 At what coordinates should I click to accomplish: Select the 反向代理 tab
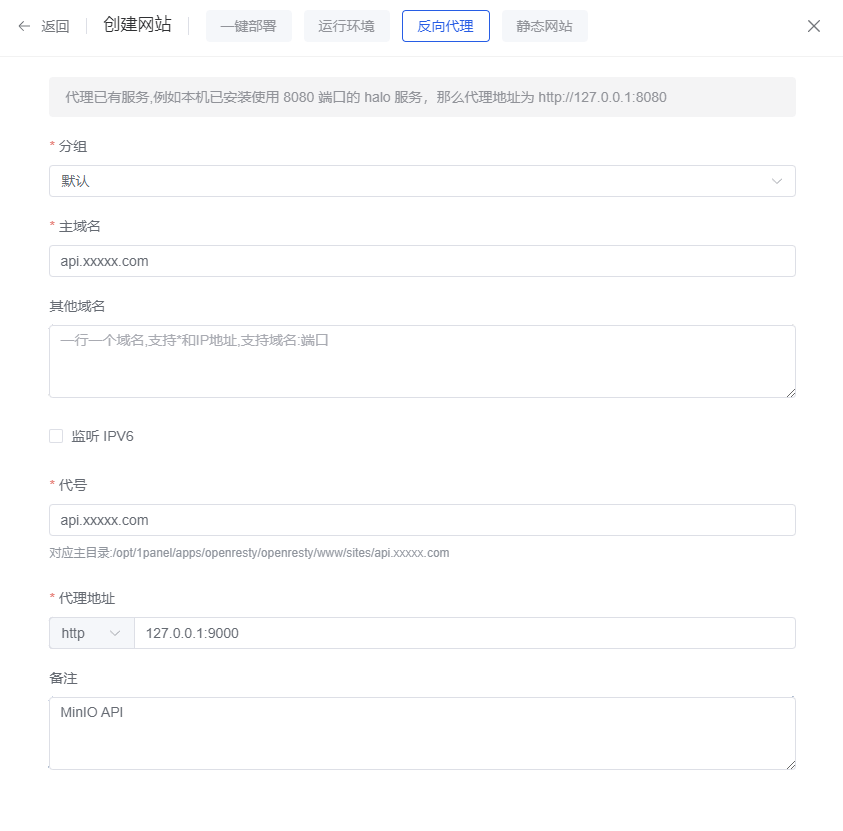(x=445, y=26)
